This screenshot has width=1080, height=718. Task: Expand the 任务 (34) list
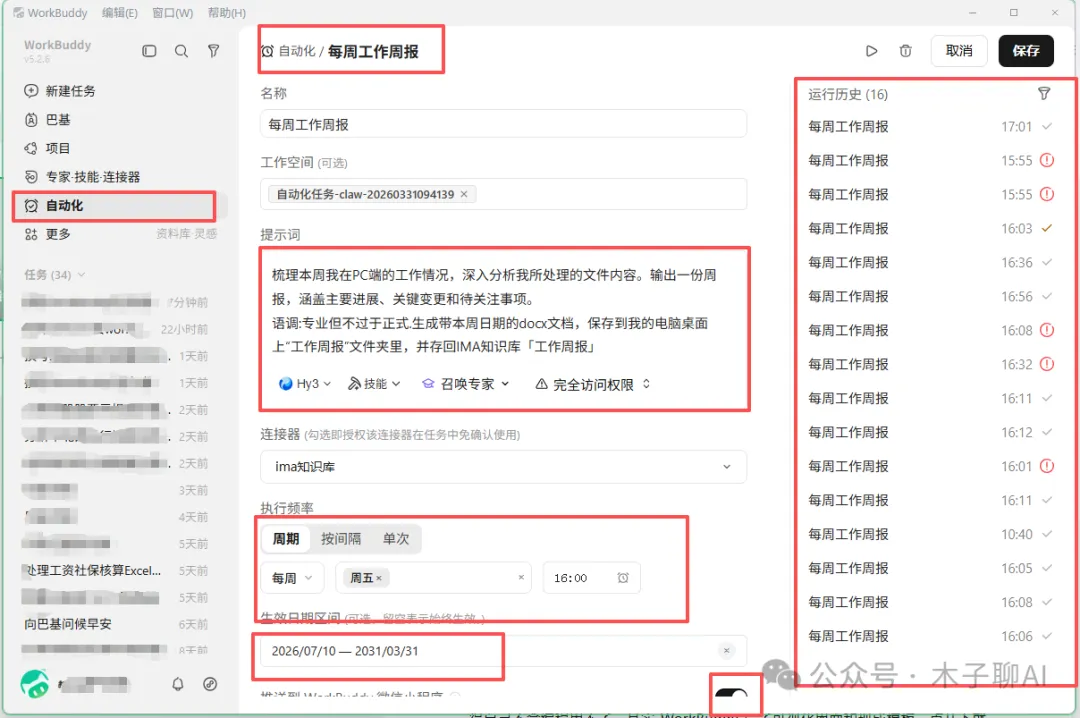pos(55,275)
